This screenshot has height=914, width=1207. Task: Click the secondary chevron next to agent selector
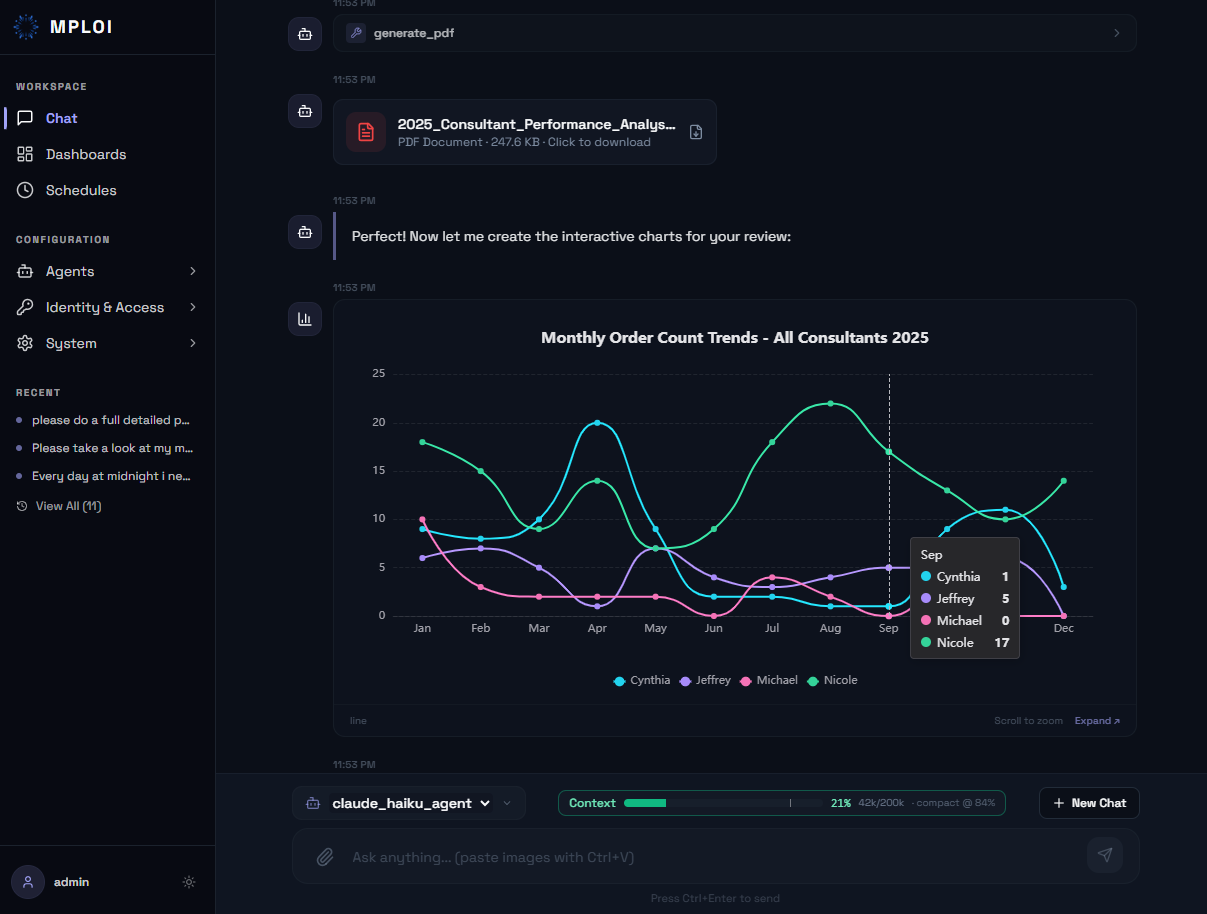[x=507, y=803]
